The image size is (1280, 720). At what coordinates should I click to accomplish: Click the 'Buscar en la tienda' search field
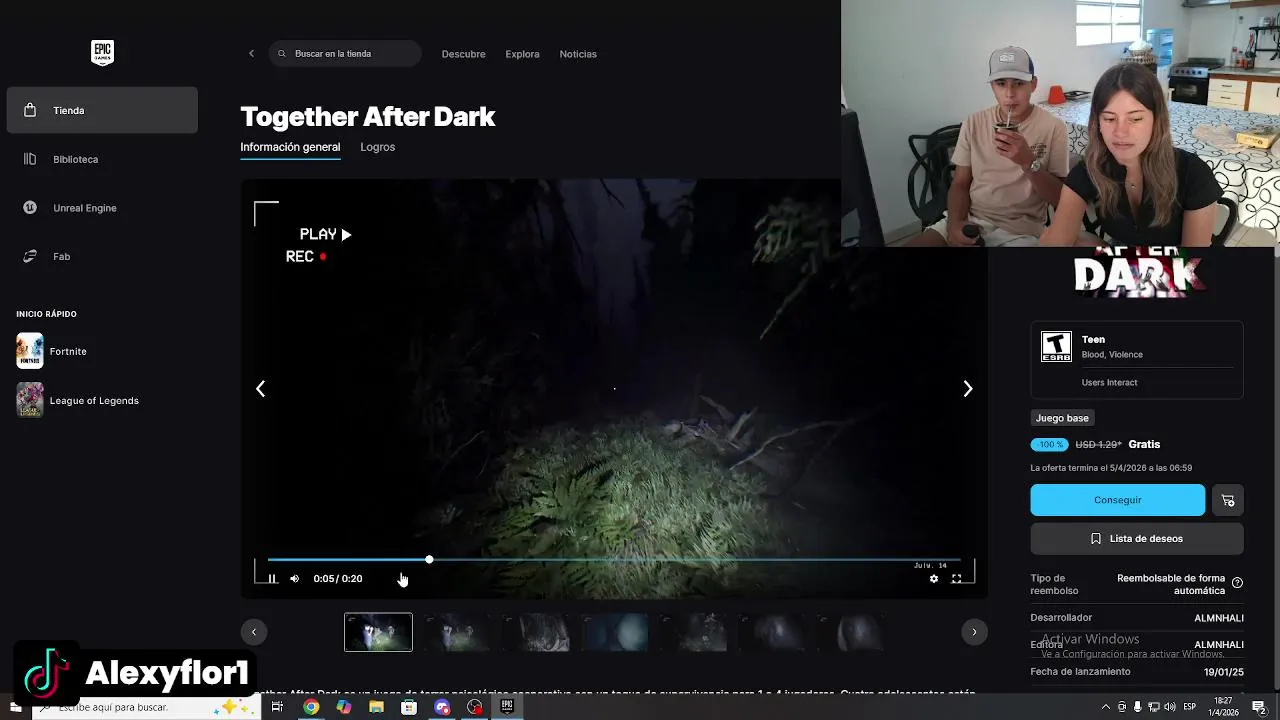[x=345, y=54]
